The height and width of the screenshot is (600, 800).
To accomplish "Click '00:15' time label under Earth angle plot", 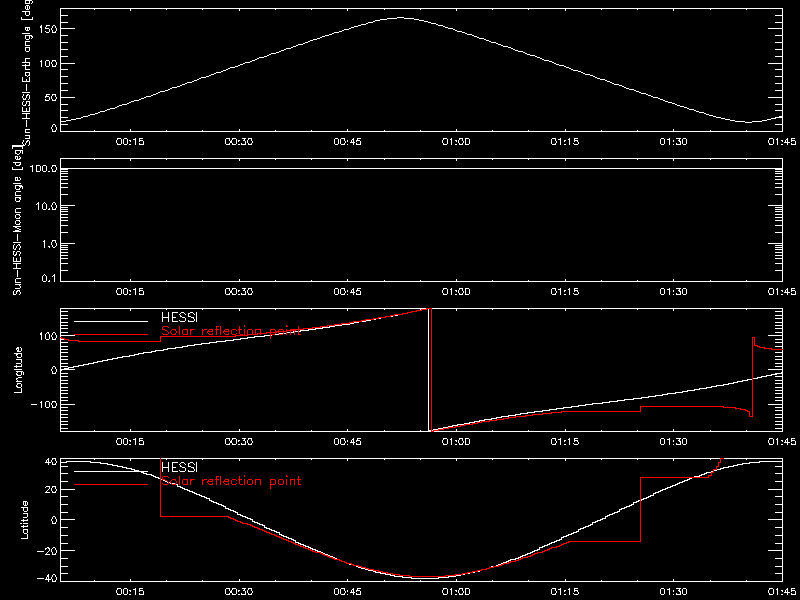I will pyautogui.click(x=130, y=142).
